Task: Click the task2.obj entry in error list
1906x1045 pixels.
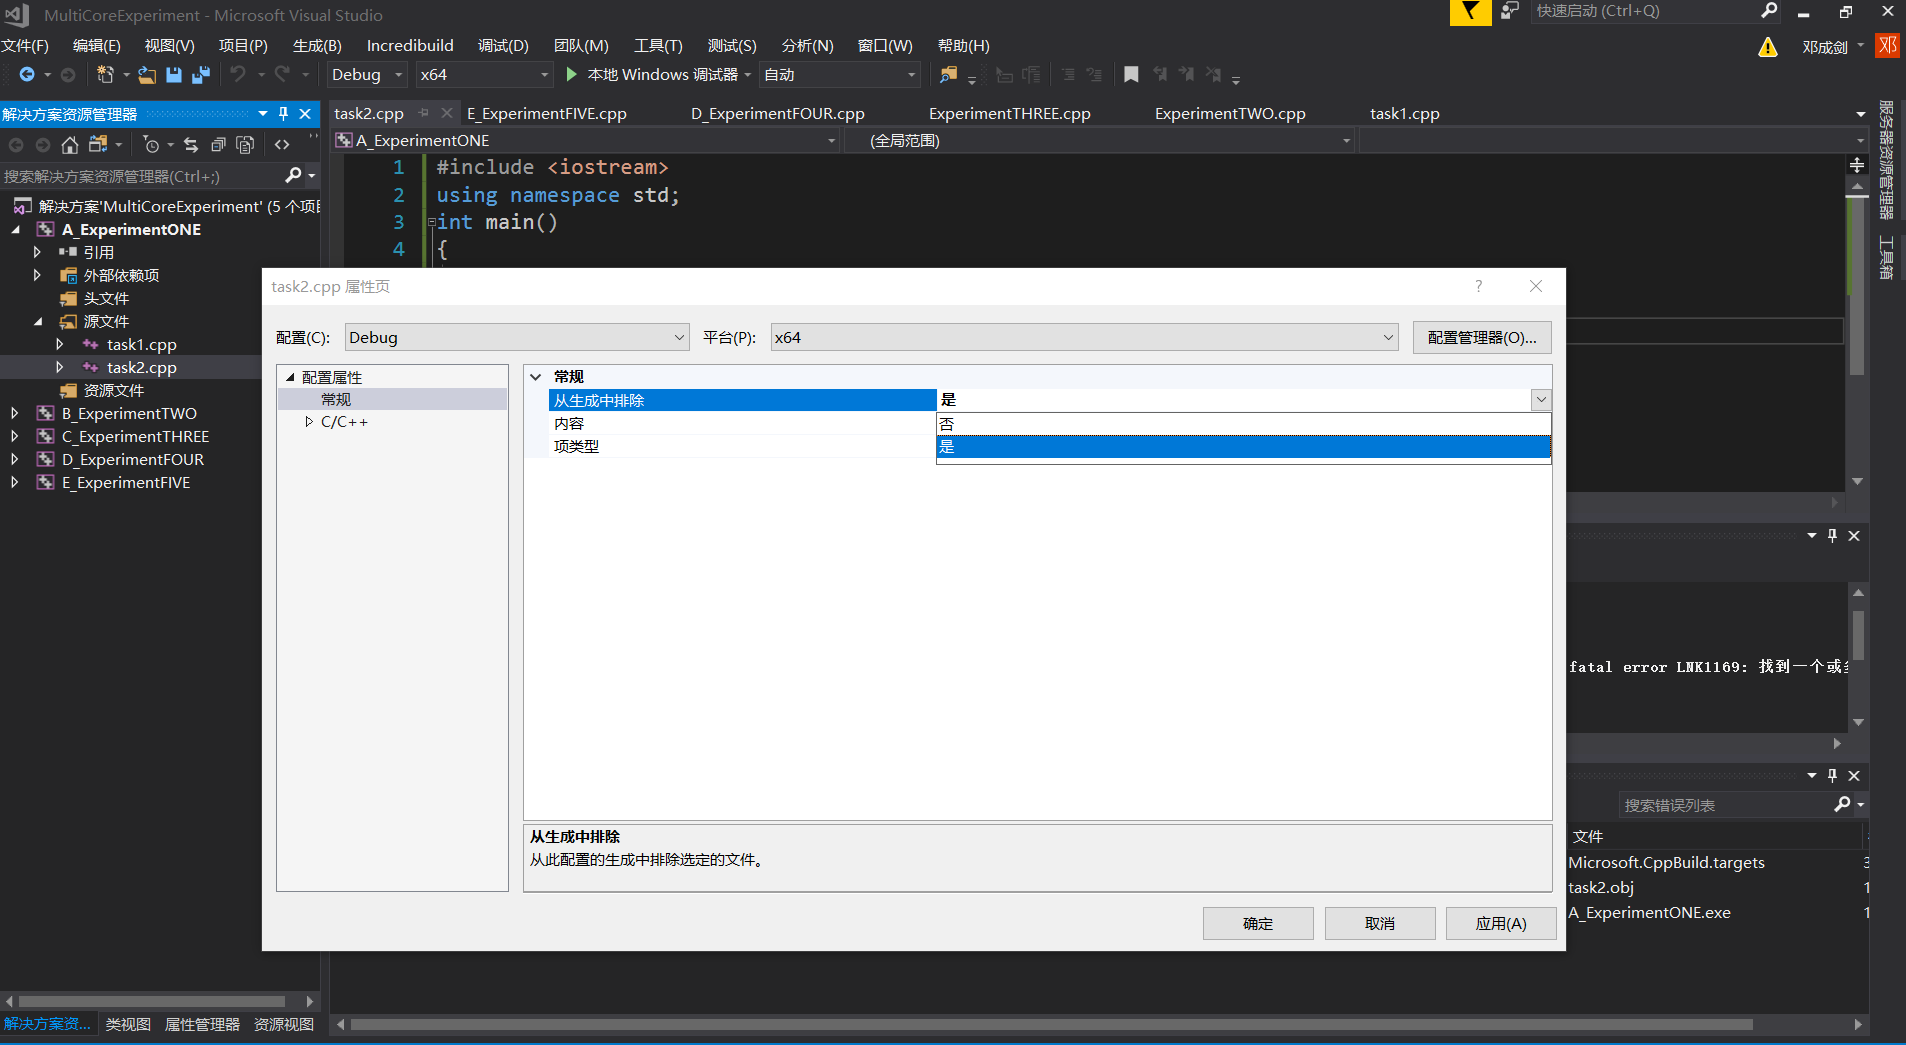Action: (1601, 888)
